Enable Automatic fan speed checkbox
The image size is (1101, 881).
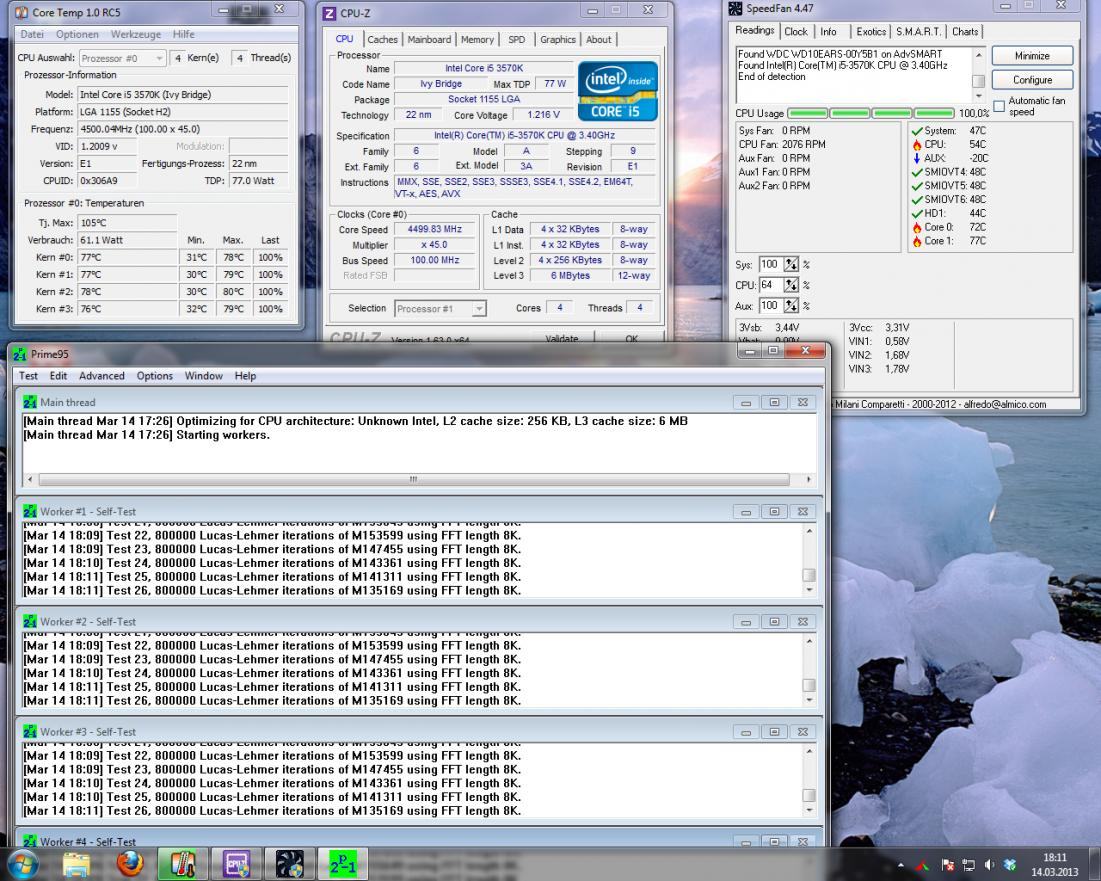pyautogui.click(x=999, y=105)
